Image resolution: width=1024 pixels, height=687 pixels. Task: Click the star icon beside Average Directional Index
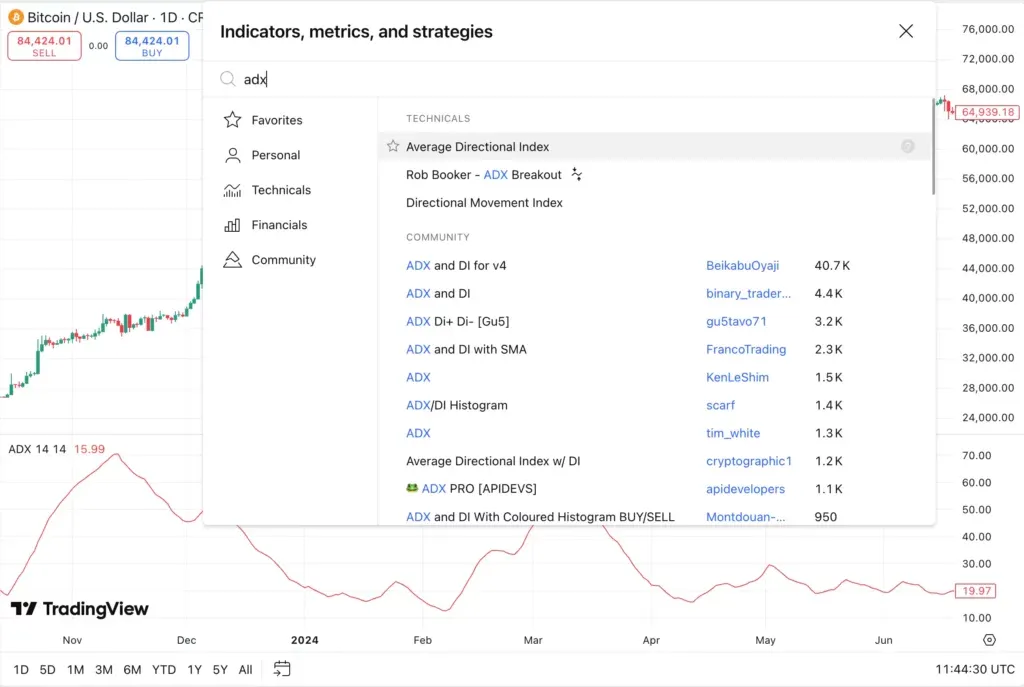pyautogui.click(x=393, y=147)
